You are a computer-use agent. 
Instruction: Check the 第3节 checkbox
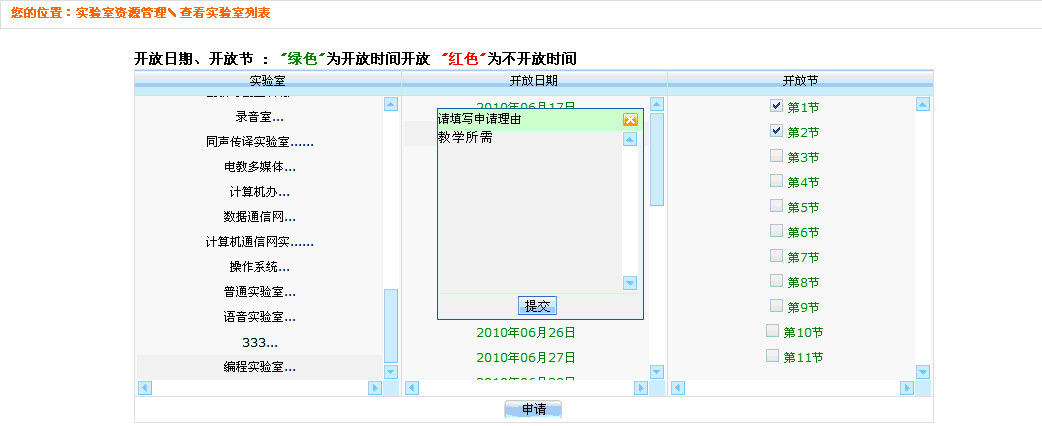[777, 155]
